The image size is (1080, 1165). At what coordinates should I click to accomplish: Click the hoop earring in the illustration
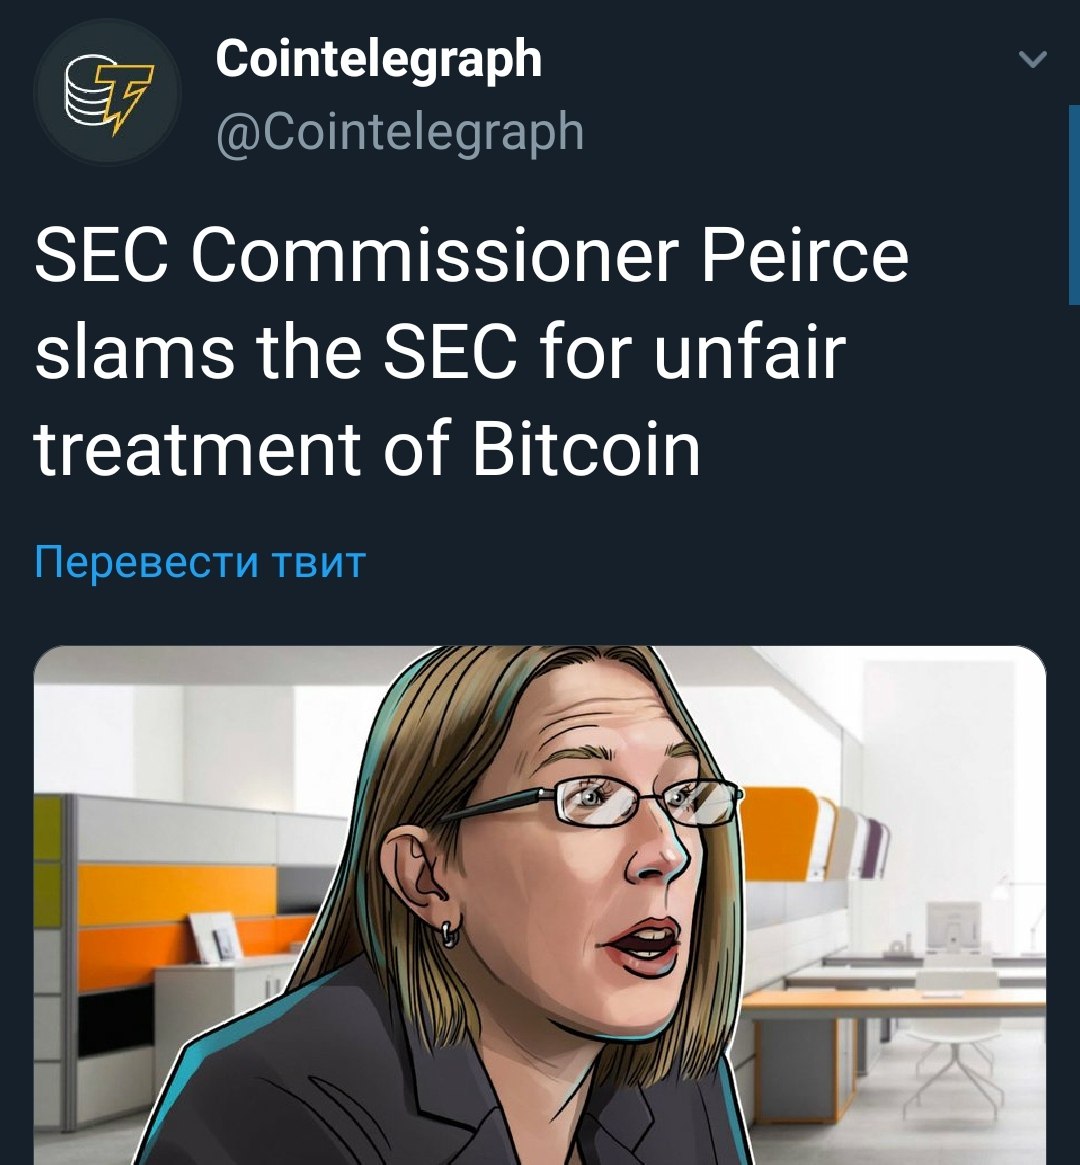coord(451,933)
